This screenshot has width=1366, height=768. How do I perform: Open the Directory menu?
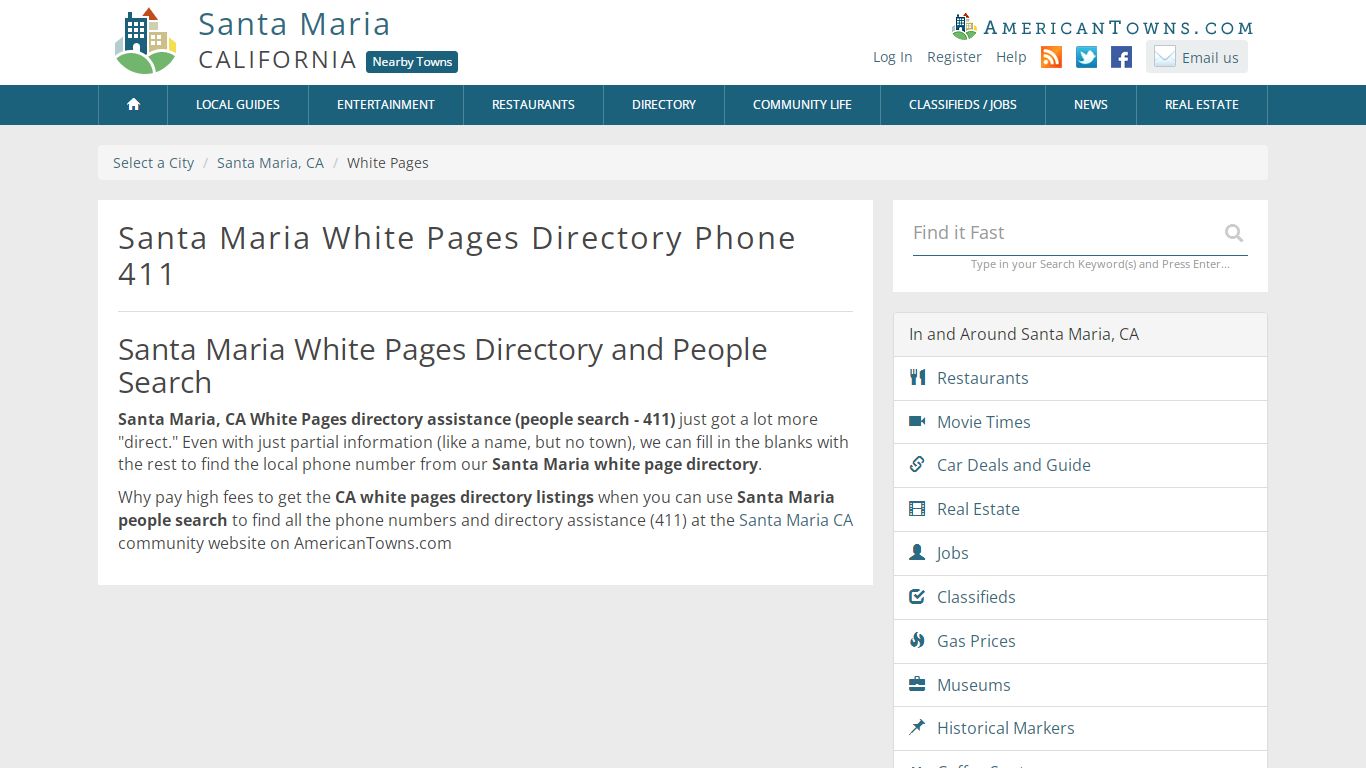coord(664,104)
